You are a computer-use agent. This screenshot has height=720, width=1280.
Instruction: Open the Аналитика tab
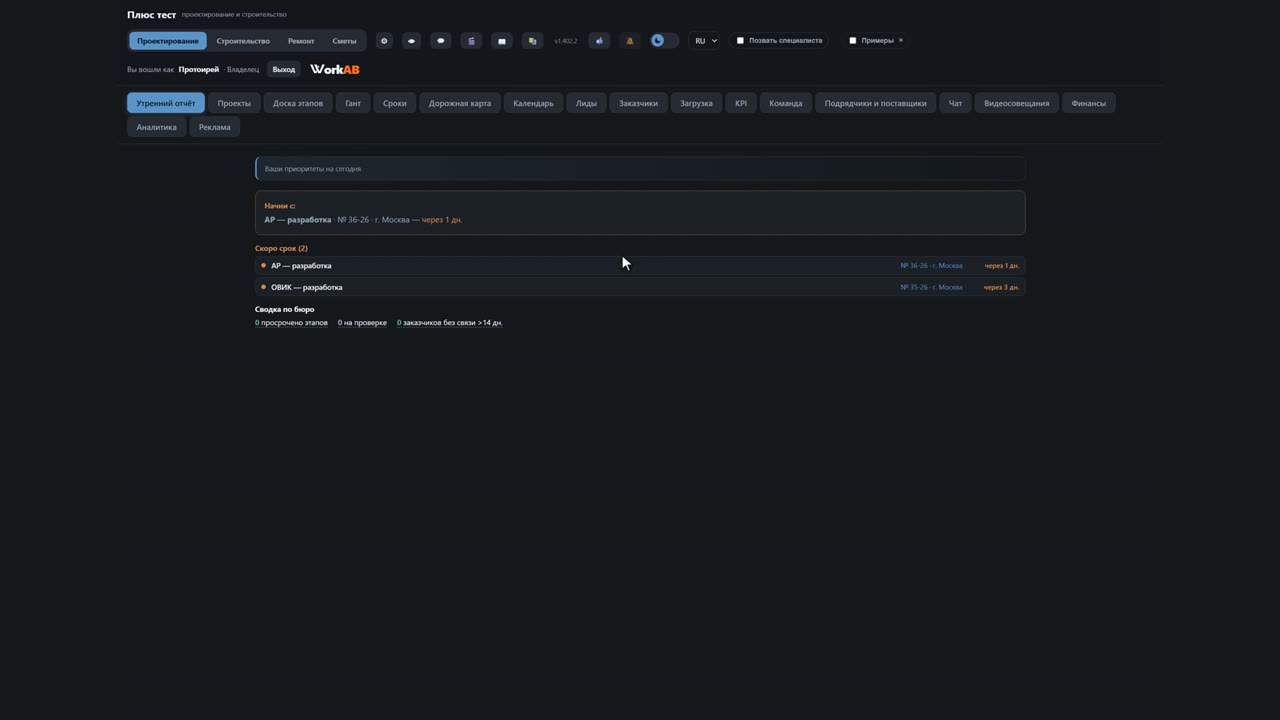157,127
